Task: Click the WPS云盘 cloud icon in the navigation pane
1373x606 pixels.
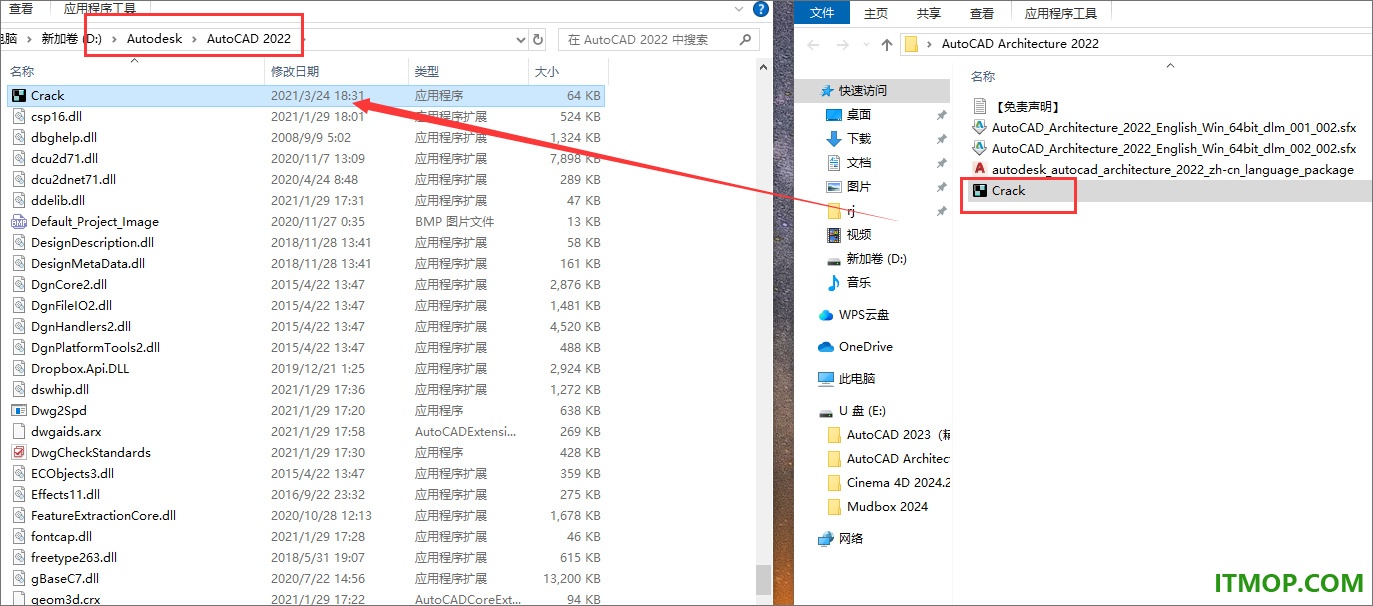Action: click(x=826, y=315)
